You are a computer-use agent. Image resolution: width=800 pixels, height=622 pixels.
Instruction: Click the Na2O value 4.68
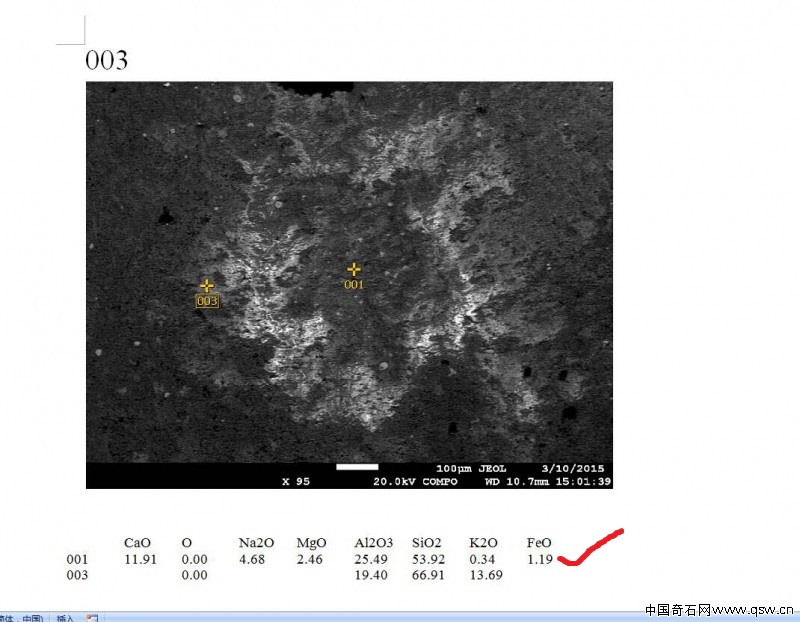point(252,559)
